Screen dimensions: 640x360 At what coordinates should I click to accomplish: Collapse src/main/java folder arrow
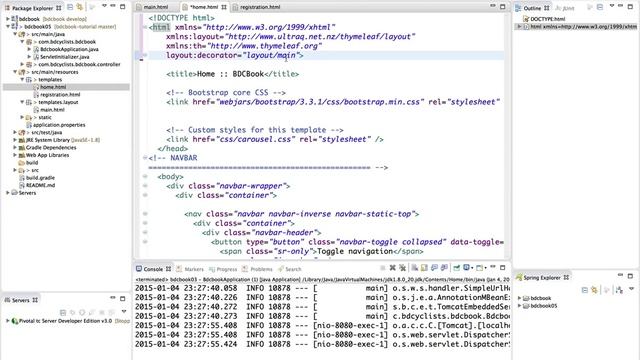tap(15, 34)
